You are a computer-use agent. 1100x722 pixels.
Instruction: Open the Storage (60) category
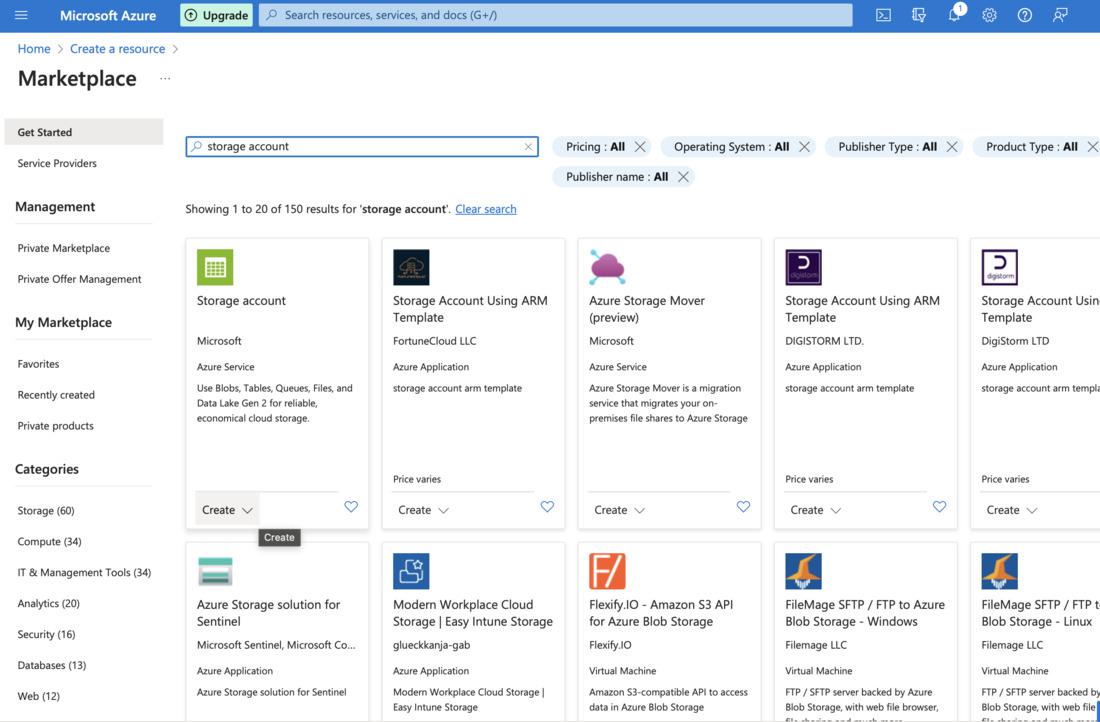[46, 511]
